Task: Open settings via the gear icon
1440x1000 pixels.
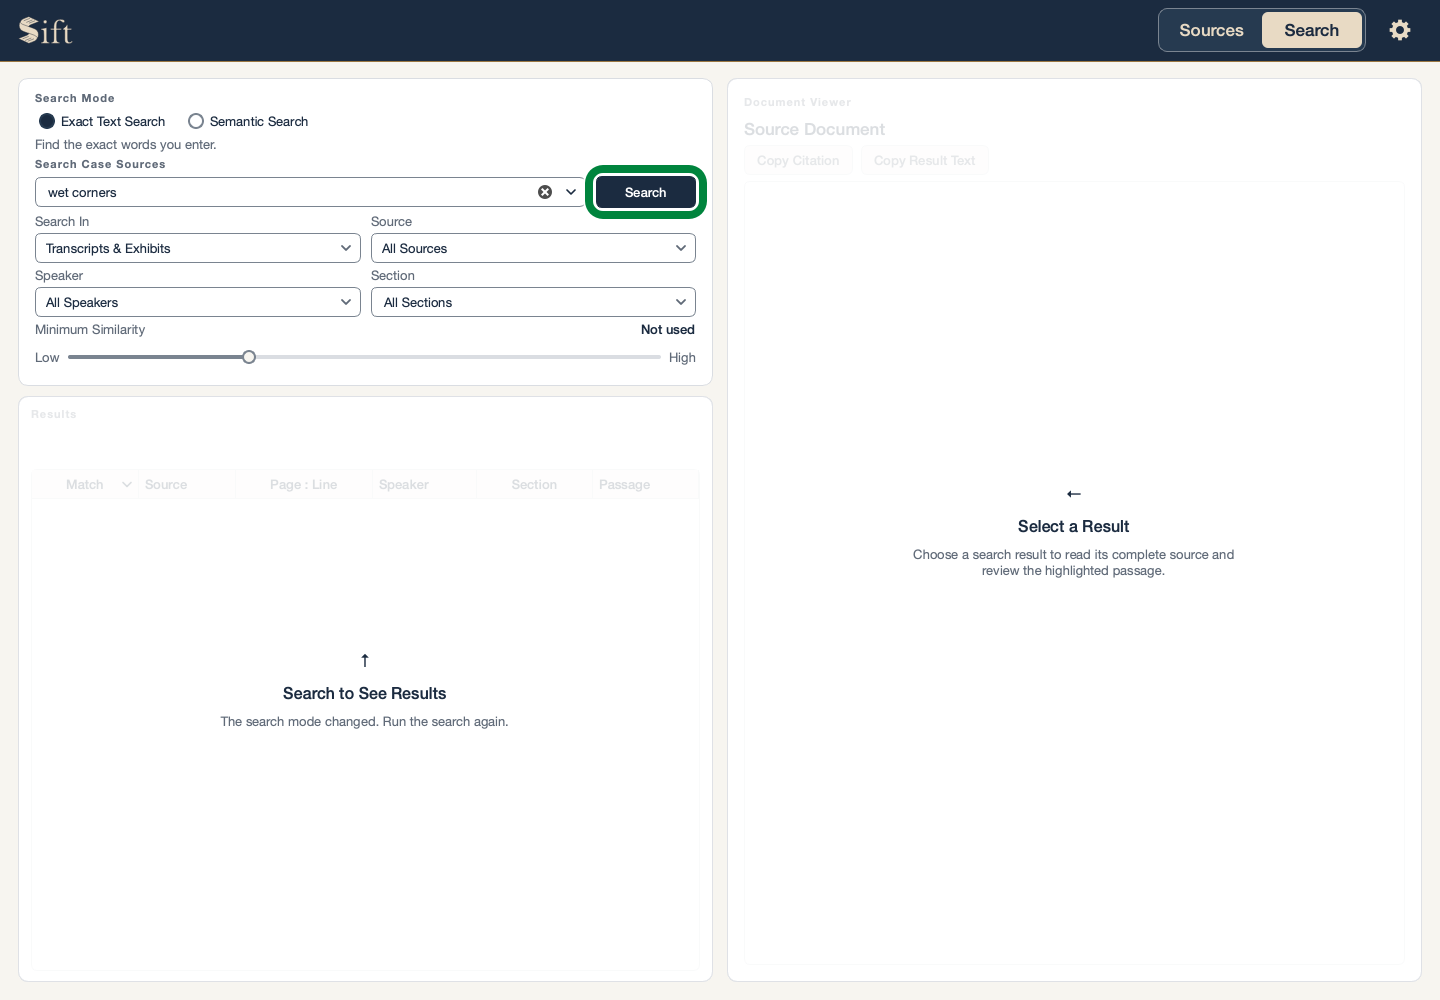Action: [1400, 30]
